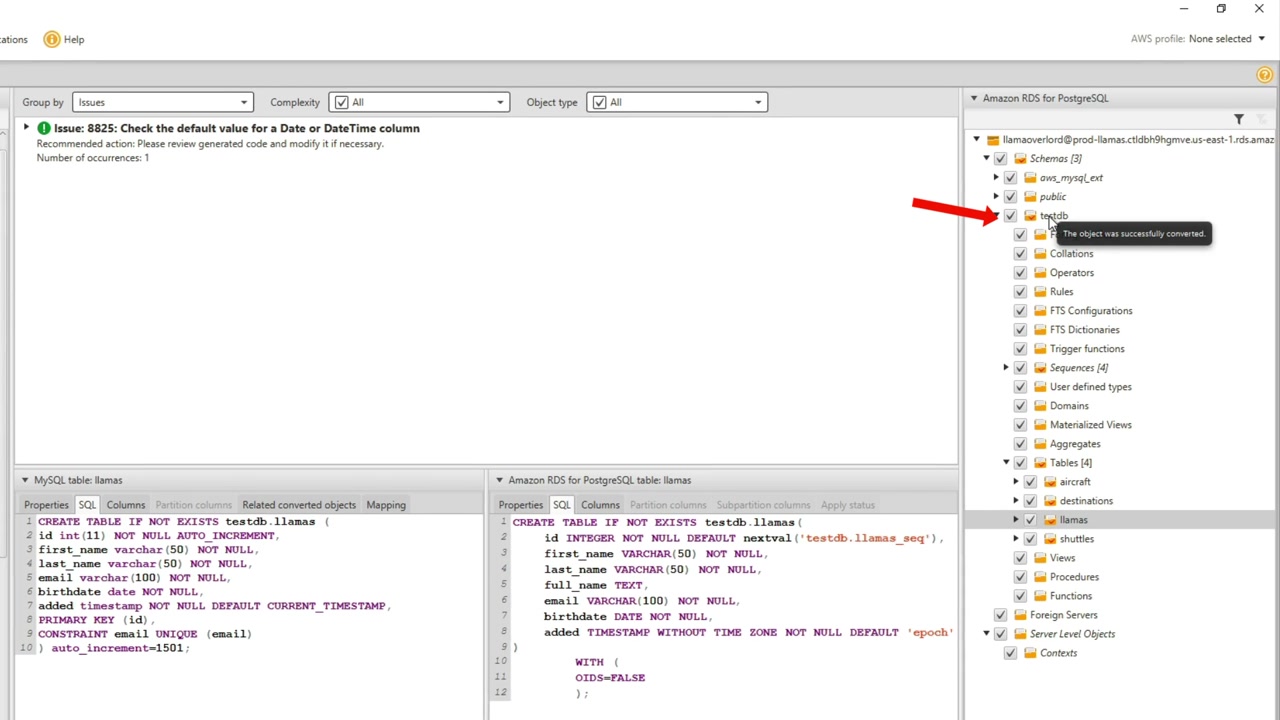This screenshot has width=1280, height=720.
Task: Expand the Sequences [4] tree node
Action: pyautogui.click(x=1006, y=368)
